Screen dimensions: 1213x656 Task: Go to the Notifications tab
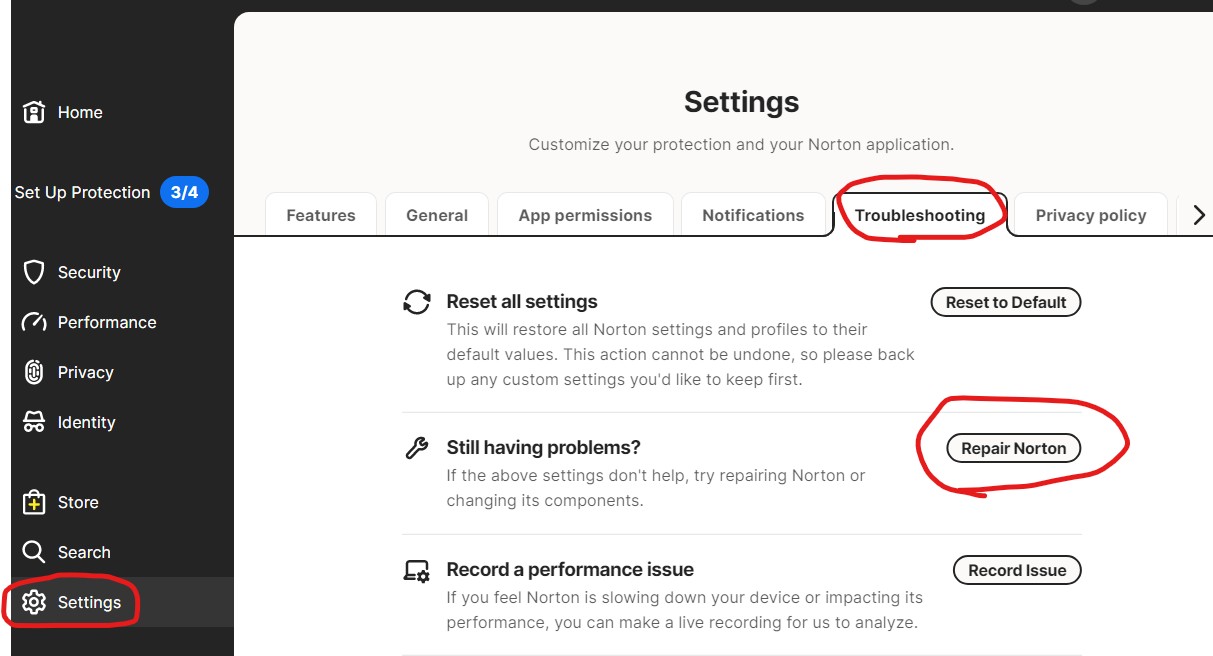click(x=753, y=215)
